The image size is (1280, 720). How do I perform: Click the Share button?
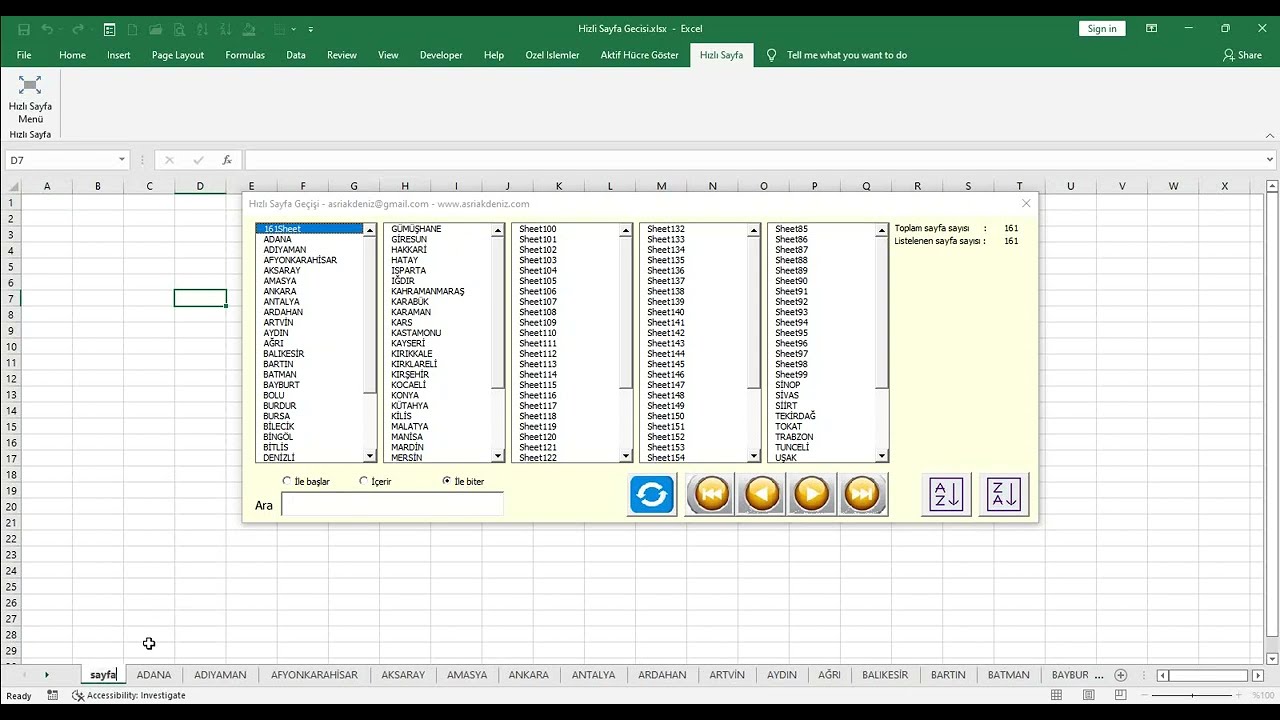(1242, 55)
